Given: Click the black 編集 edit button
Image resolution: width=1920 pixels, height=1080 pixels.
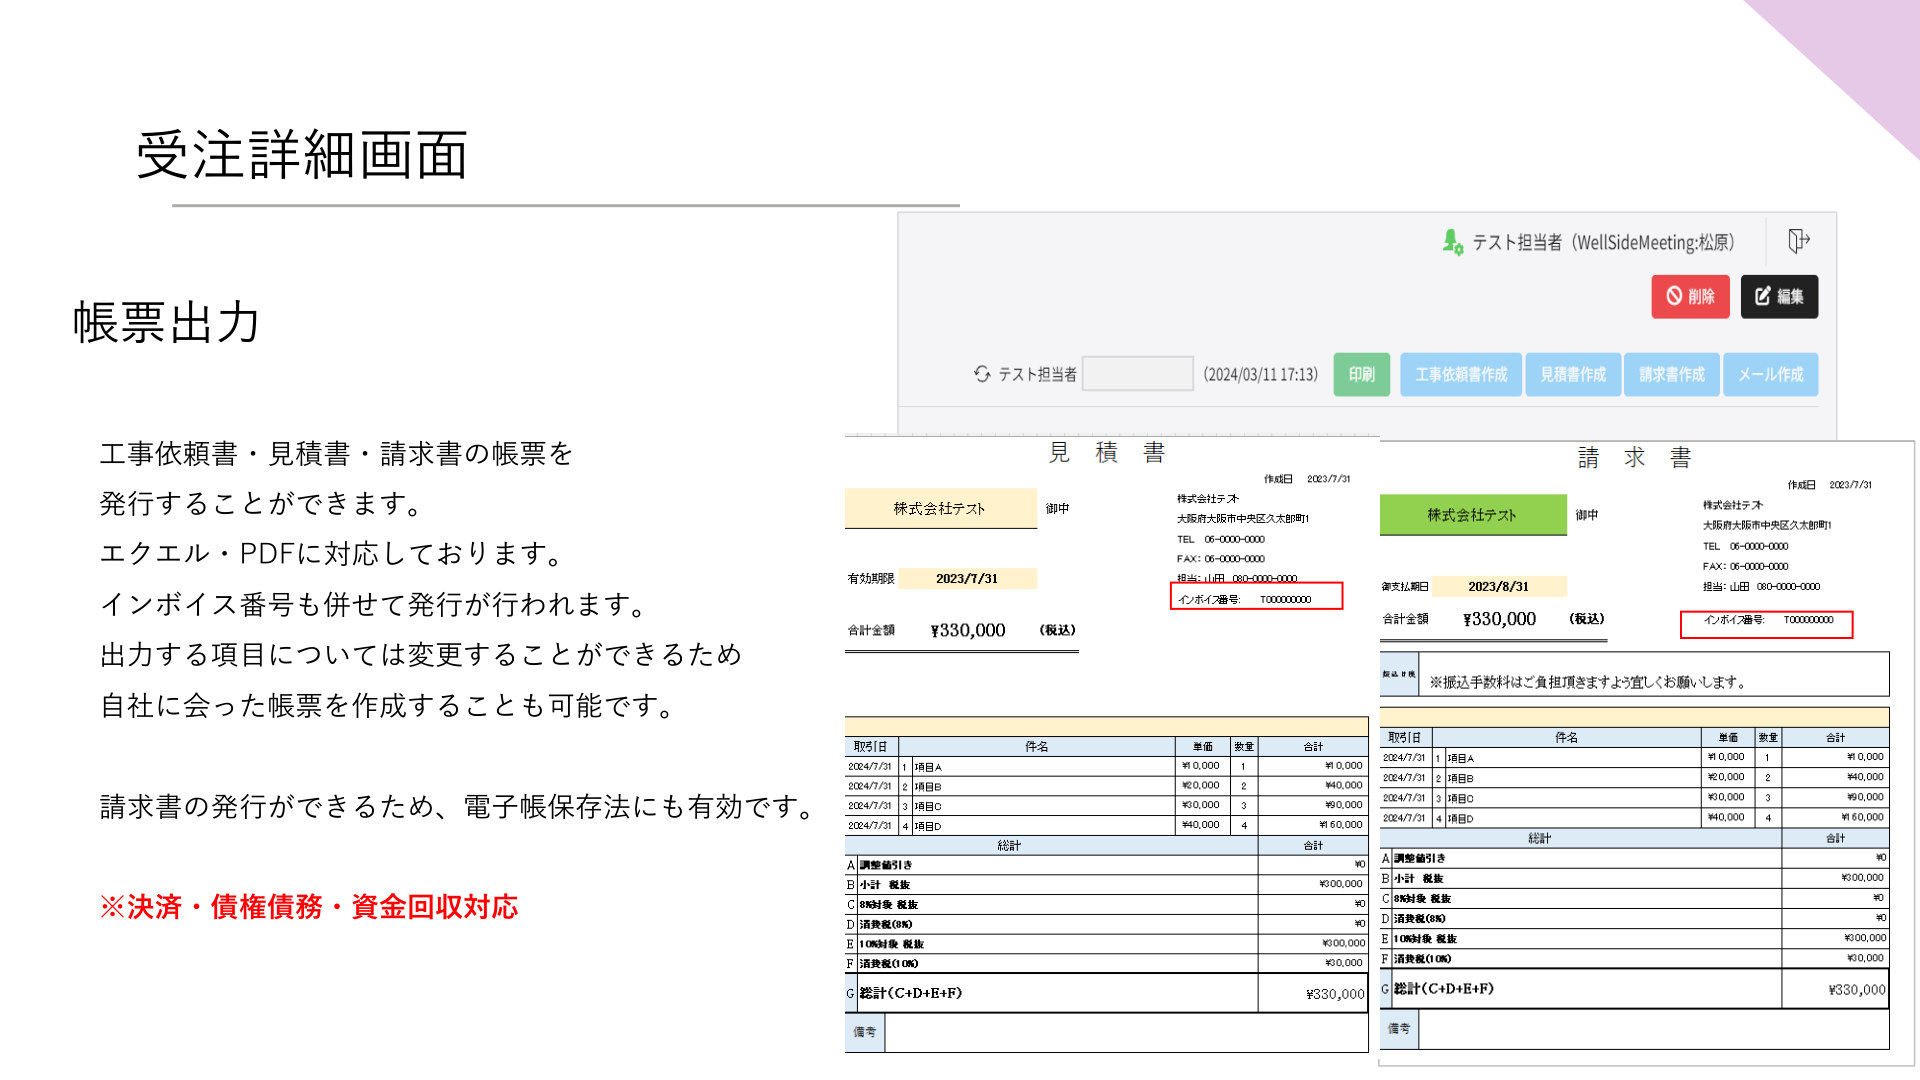Looking at the screenshot, I should click(x=1779, y=297).
